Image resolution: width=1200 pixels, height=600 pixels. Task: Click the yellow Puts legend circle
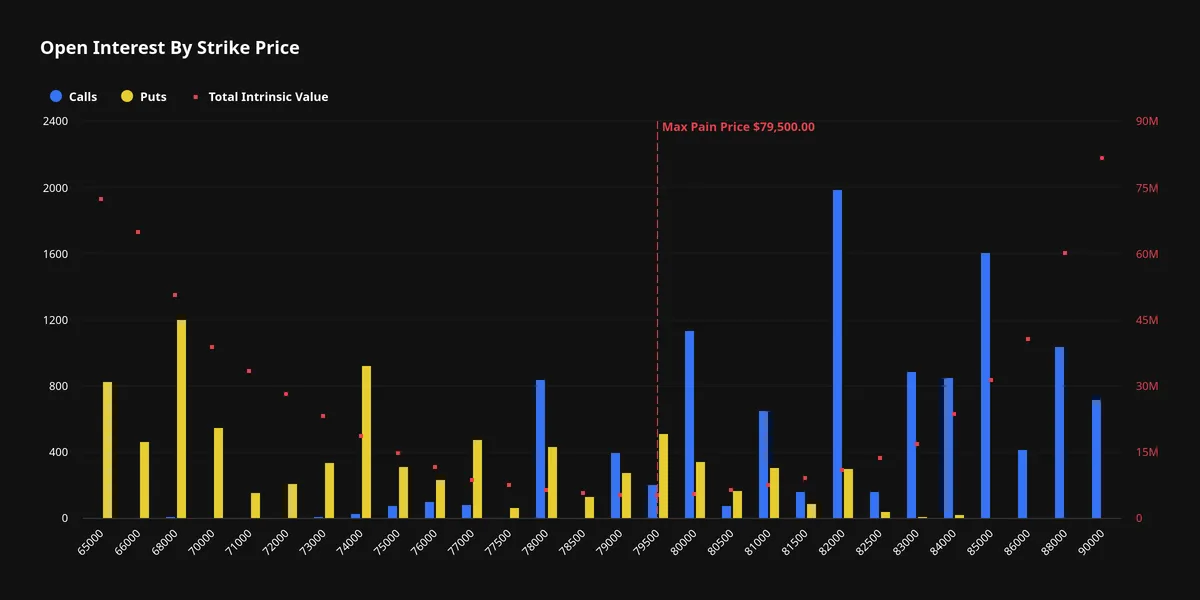(127, 97)
